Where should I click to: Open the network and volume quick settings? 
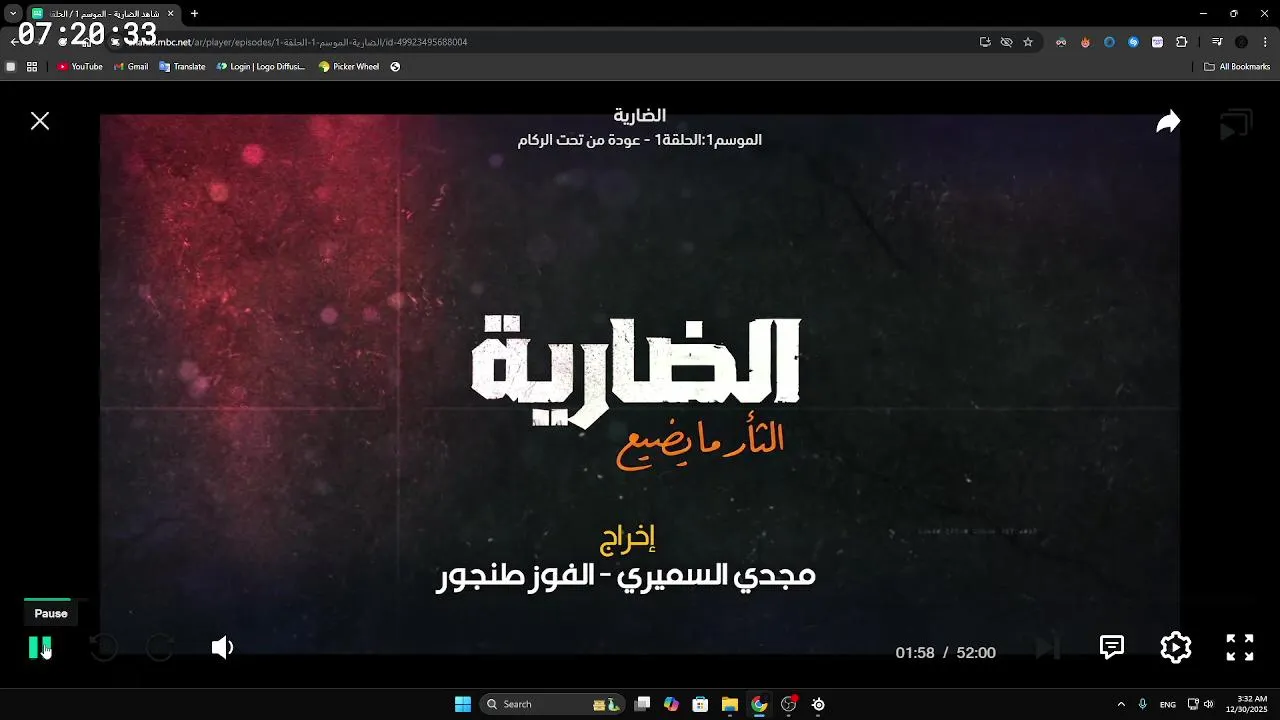[1200, 704]
